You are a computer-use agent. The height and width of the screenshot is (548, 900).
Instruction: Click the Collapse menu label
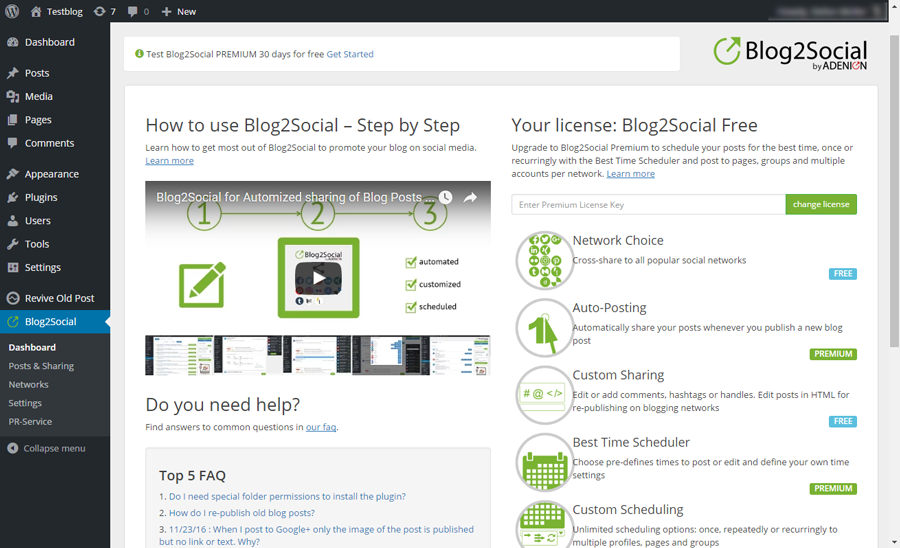point(54,448)
